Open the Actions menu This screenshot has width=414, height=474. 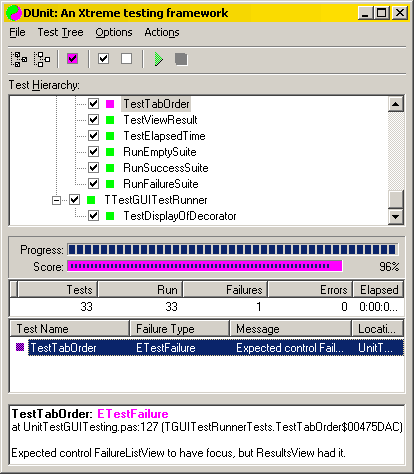[162, 32]
